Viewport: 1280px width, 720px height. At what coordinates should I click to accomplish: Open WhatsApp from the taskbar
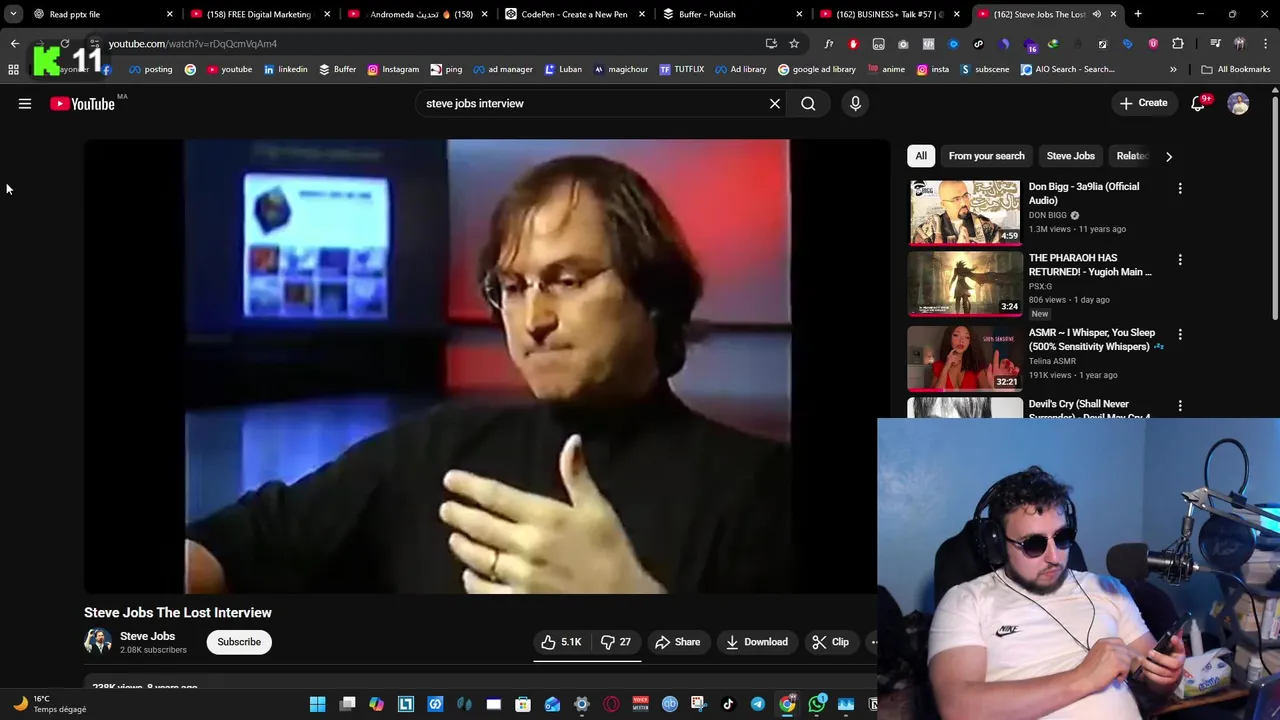click(x=817, y=704)
